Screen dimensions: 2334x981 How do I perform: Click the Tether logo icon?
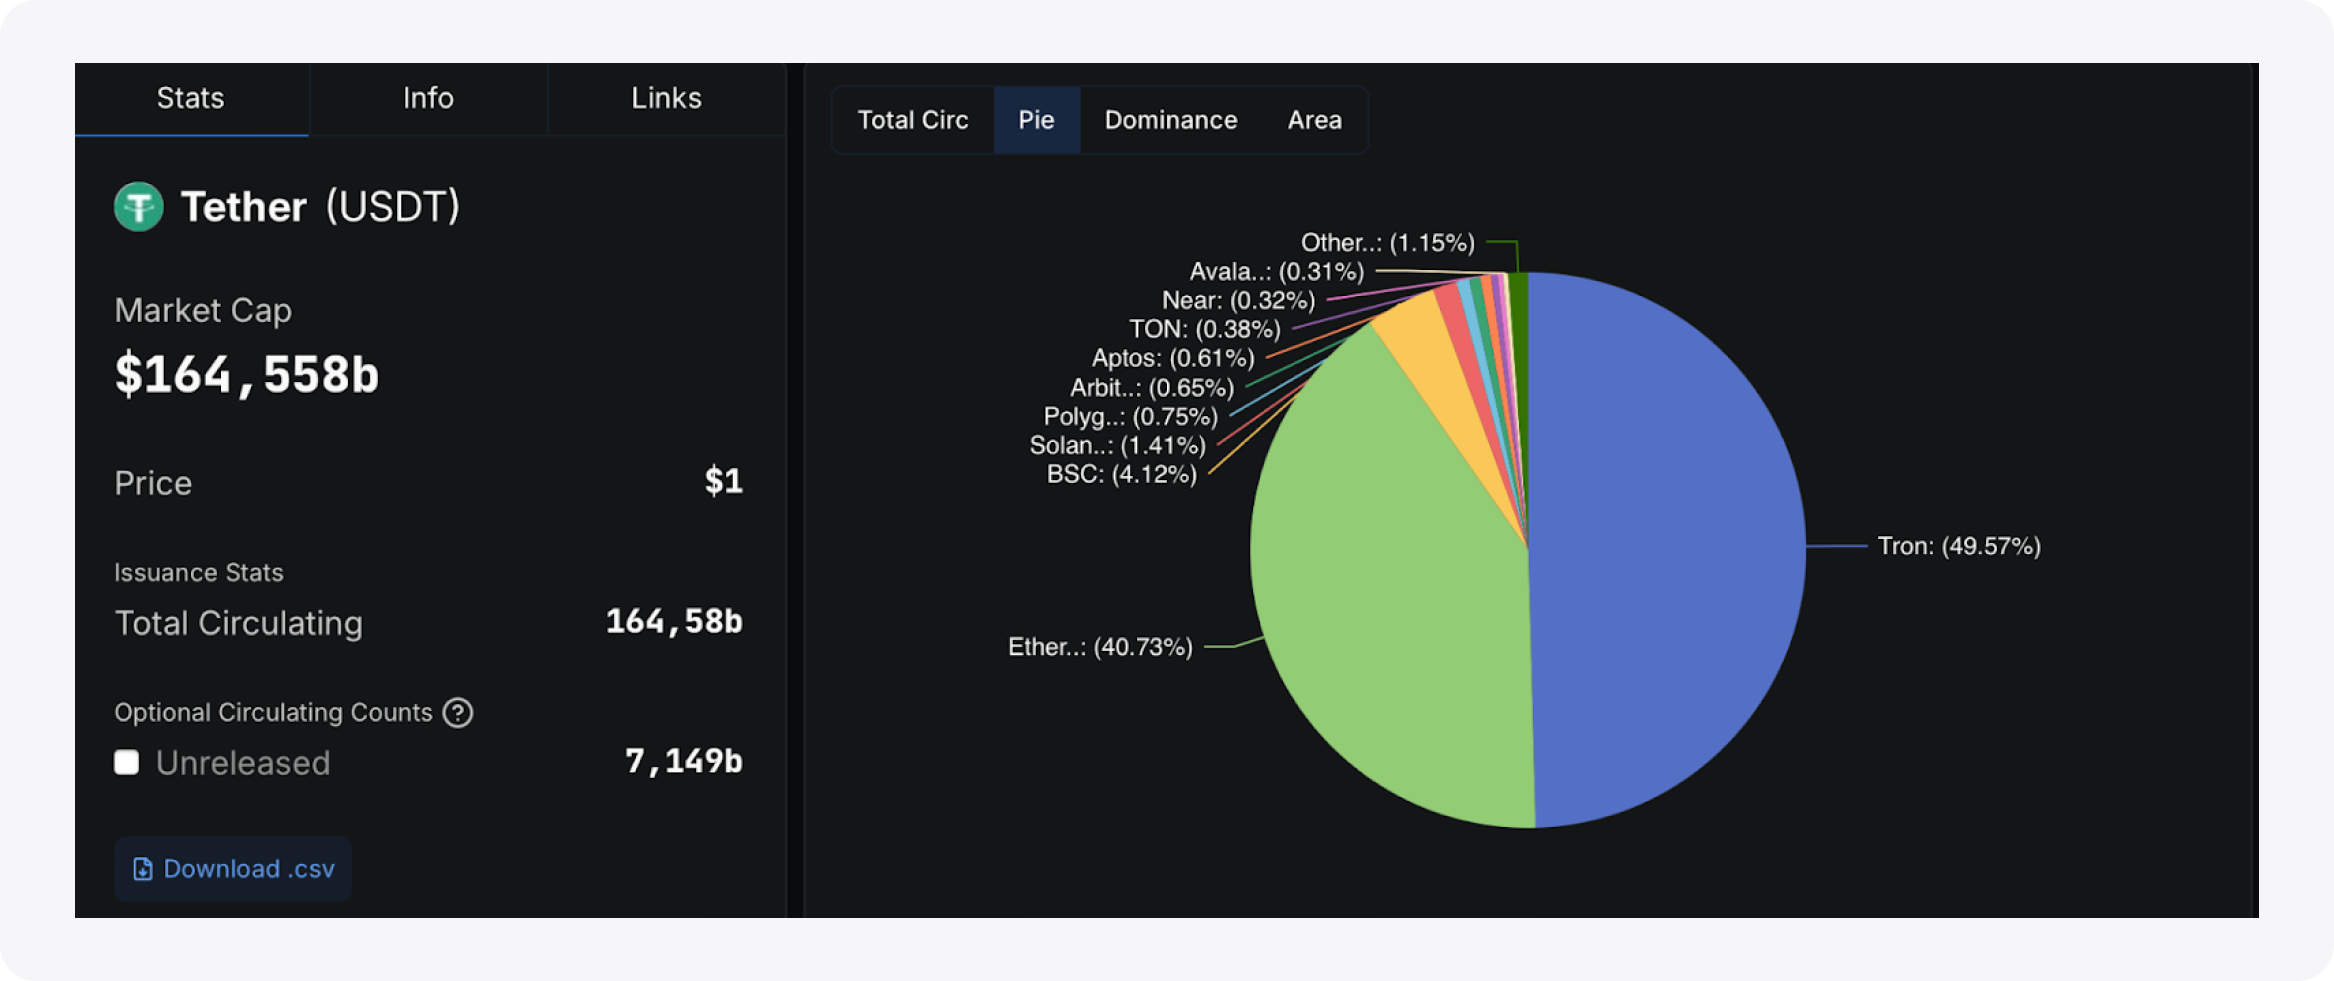pyautogui.click(x=139, y=207)
